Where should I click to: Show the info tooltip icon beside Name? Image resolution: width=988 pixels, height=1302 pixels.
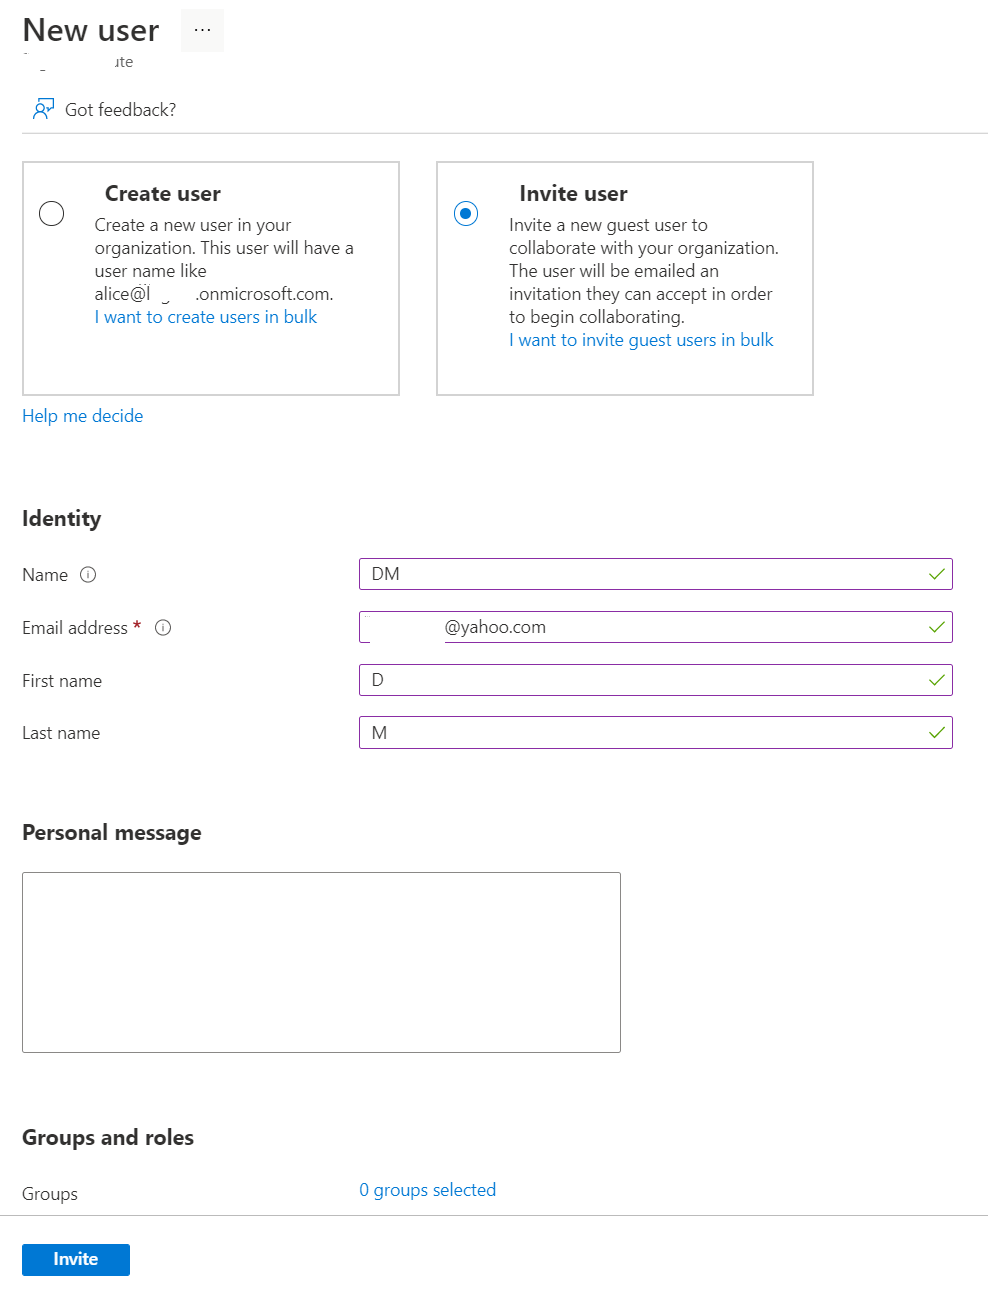[88, 574]
